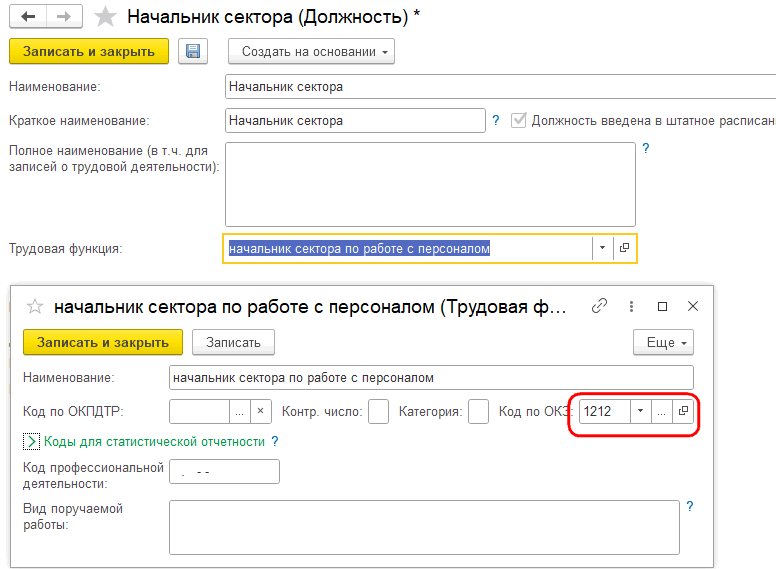Click the Код по ОКЗ field with 1212
776x569 pixels.
[605, 411]
